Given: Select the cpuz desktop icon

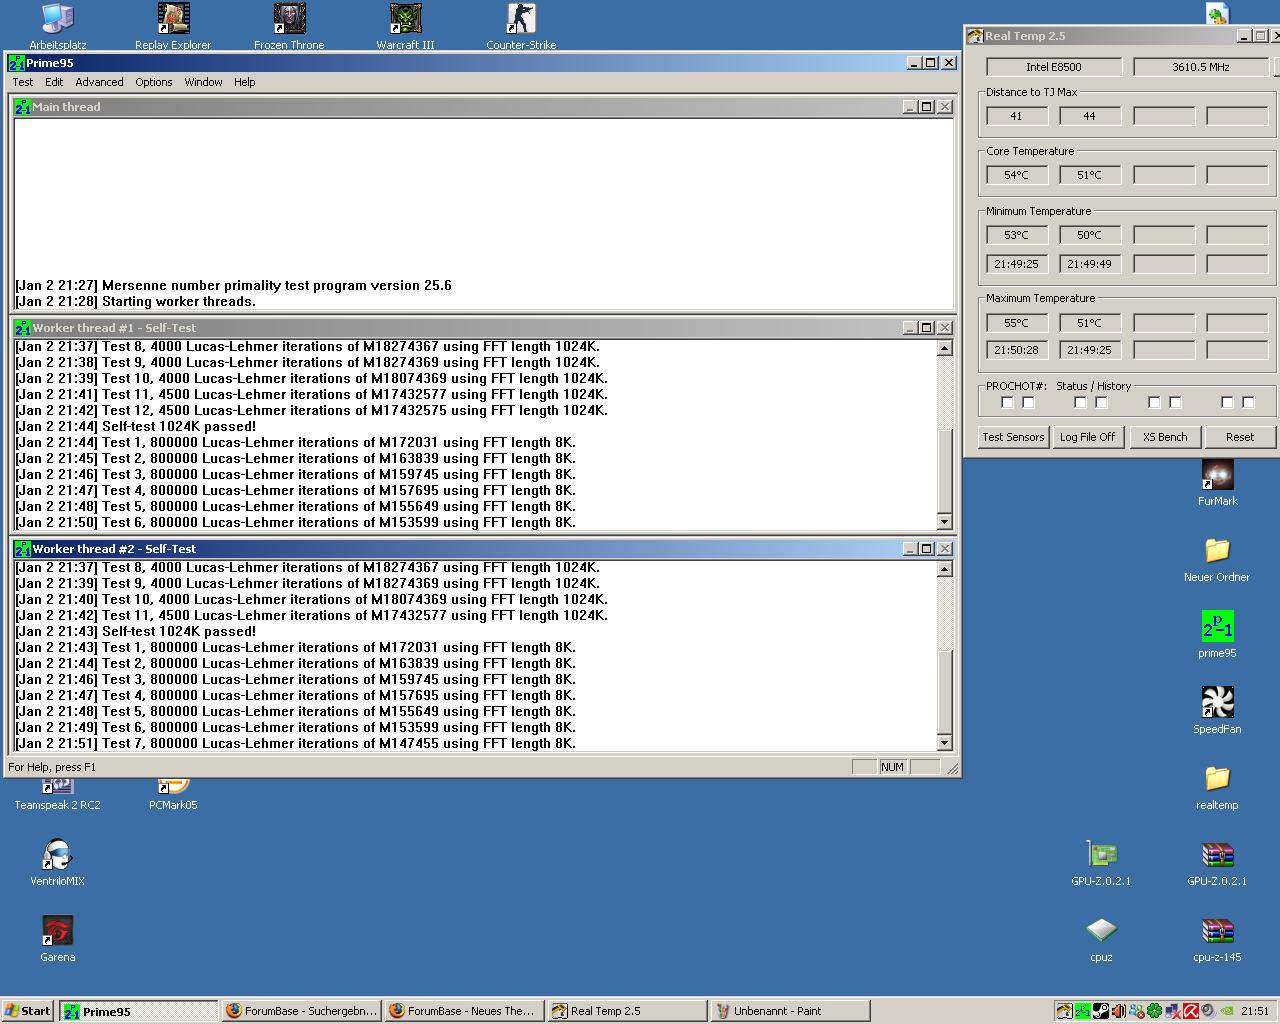Looking at the screenshot, I should tap(1101, 939).
